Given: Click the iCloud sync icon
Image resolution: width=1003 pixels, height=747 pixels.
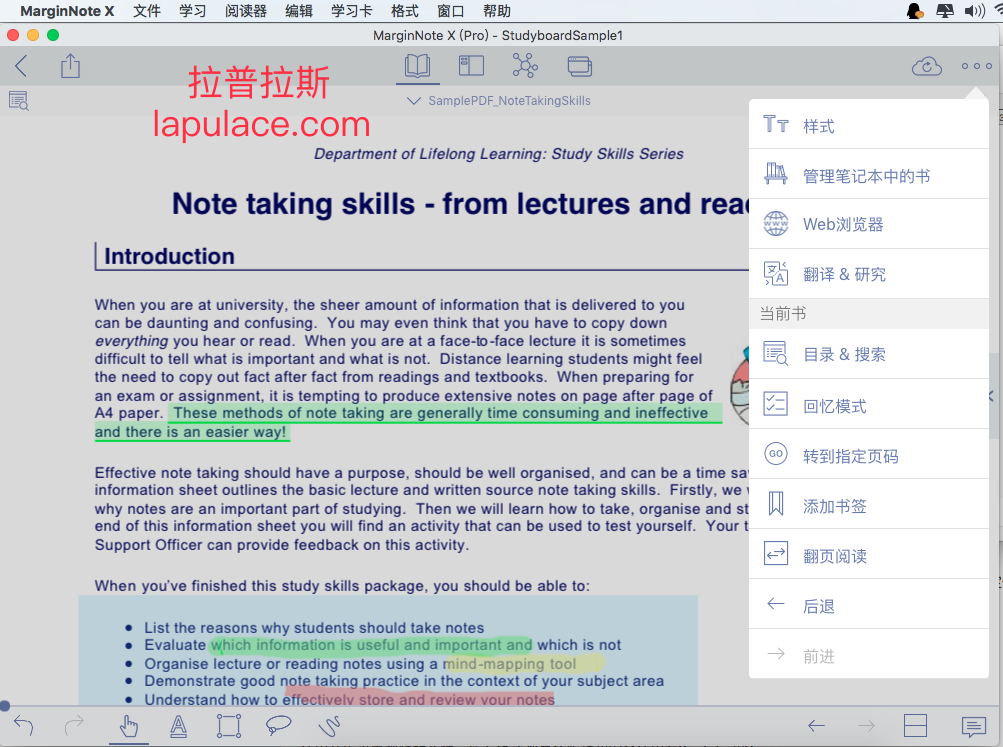Looking at the screenshot, I should click(926, 66).
